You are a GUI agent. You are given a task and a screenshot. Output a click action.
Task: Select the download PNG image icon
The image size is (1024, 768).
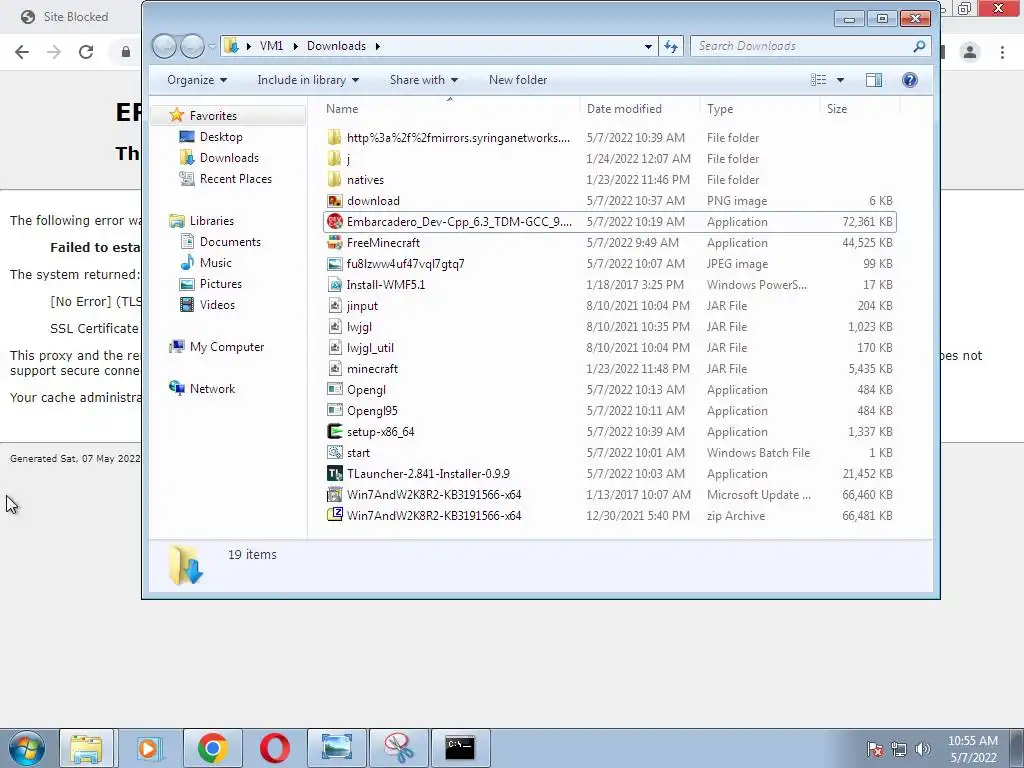click(x=334, y=201)
